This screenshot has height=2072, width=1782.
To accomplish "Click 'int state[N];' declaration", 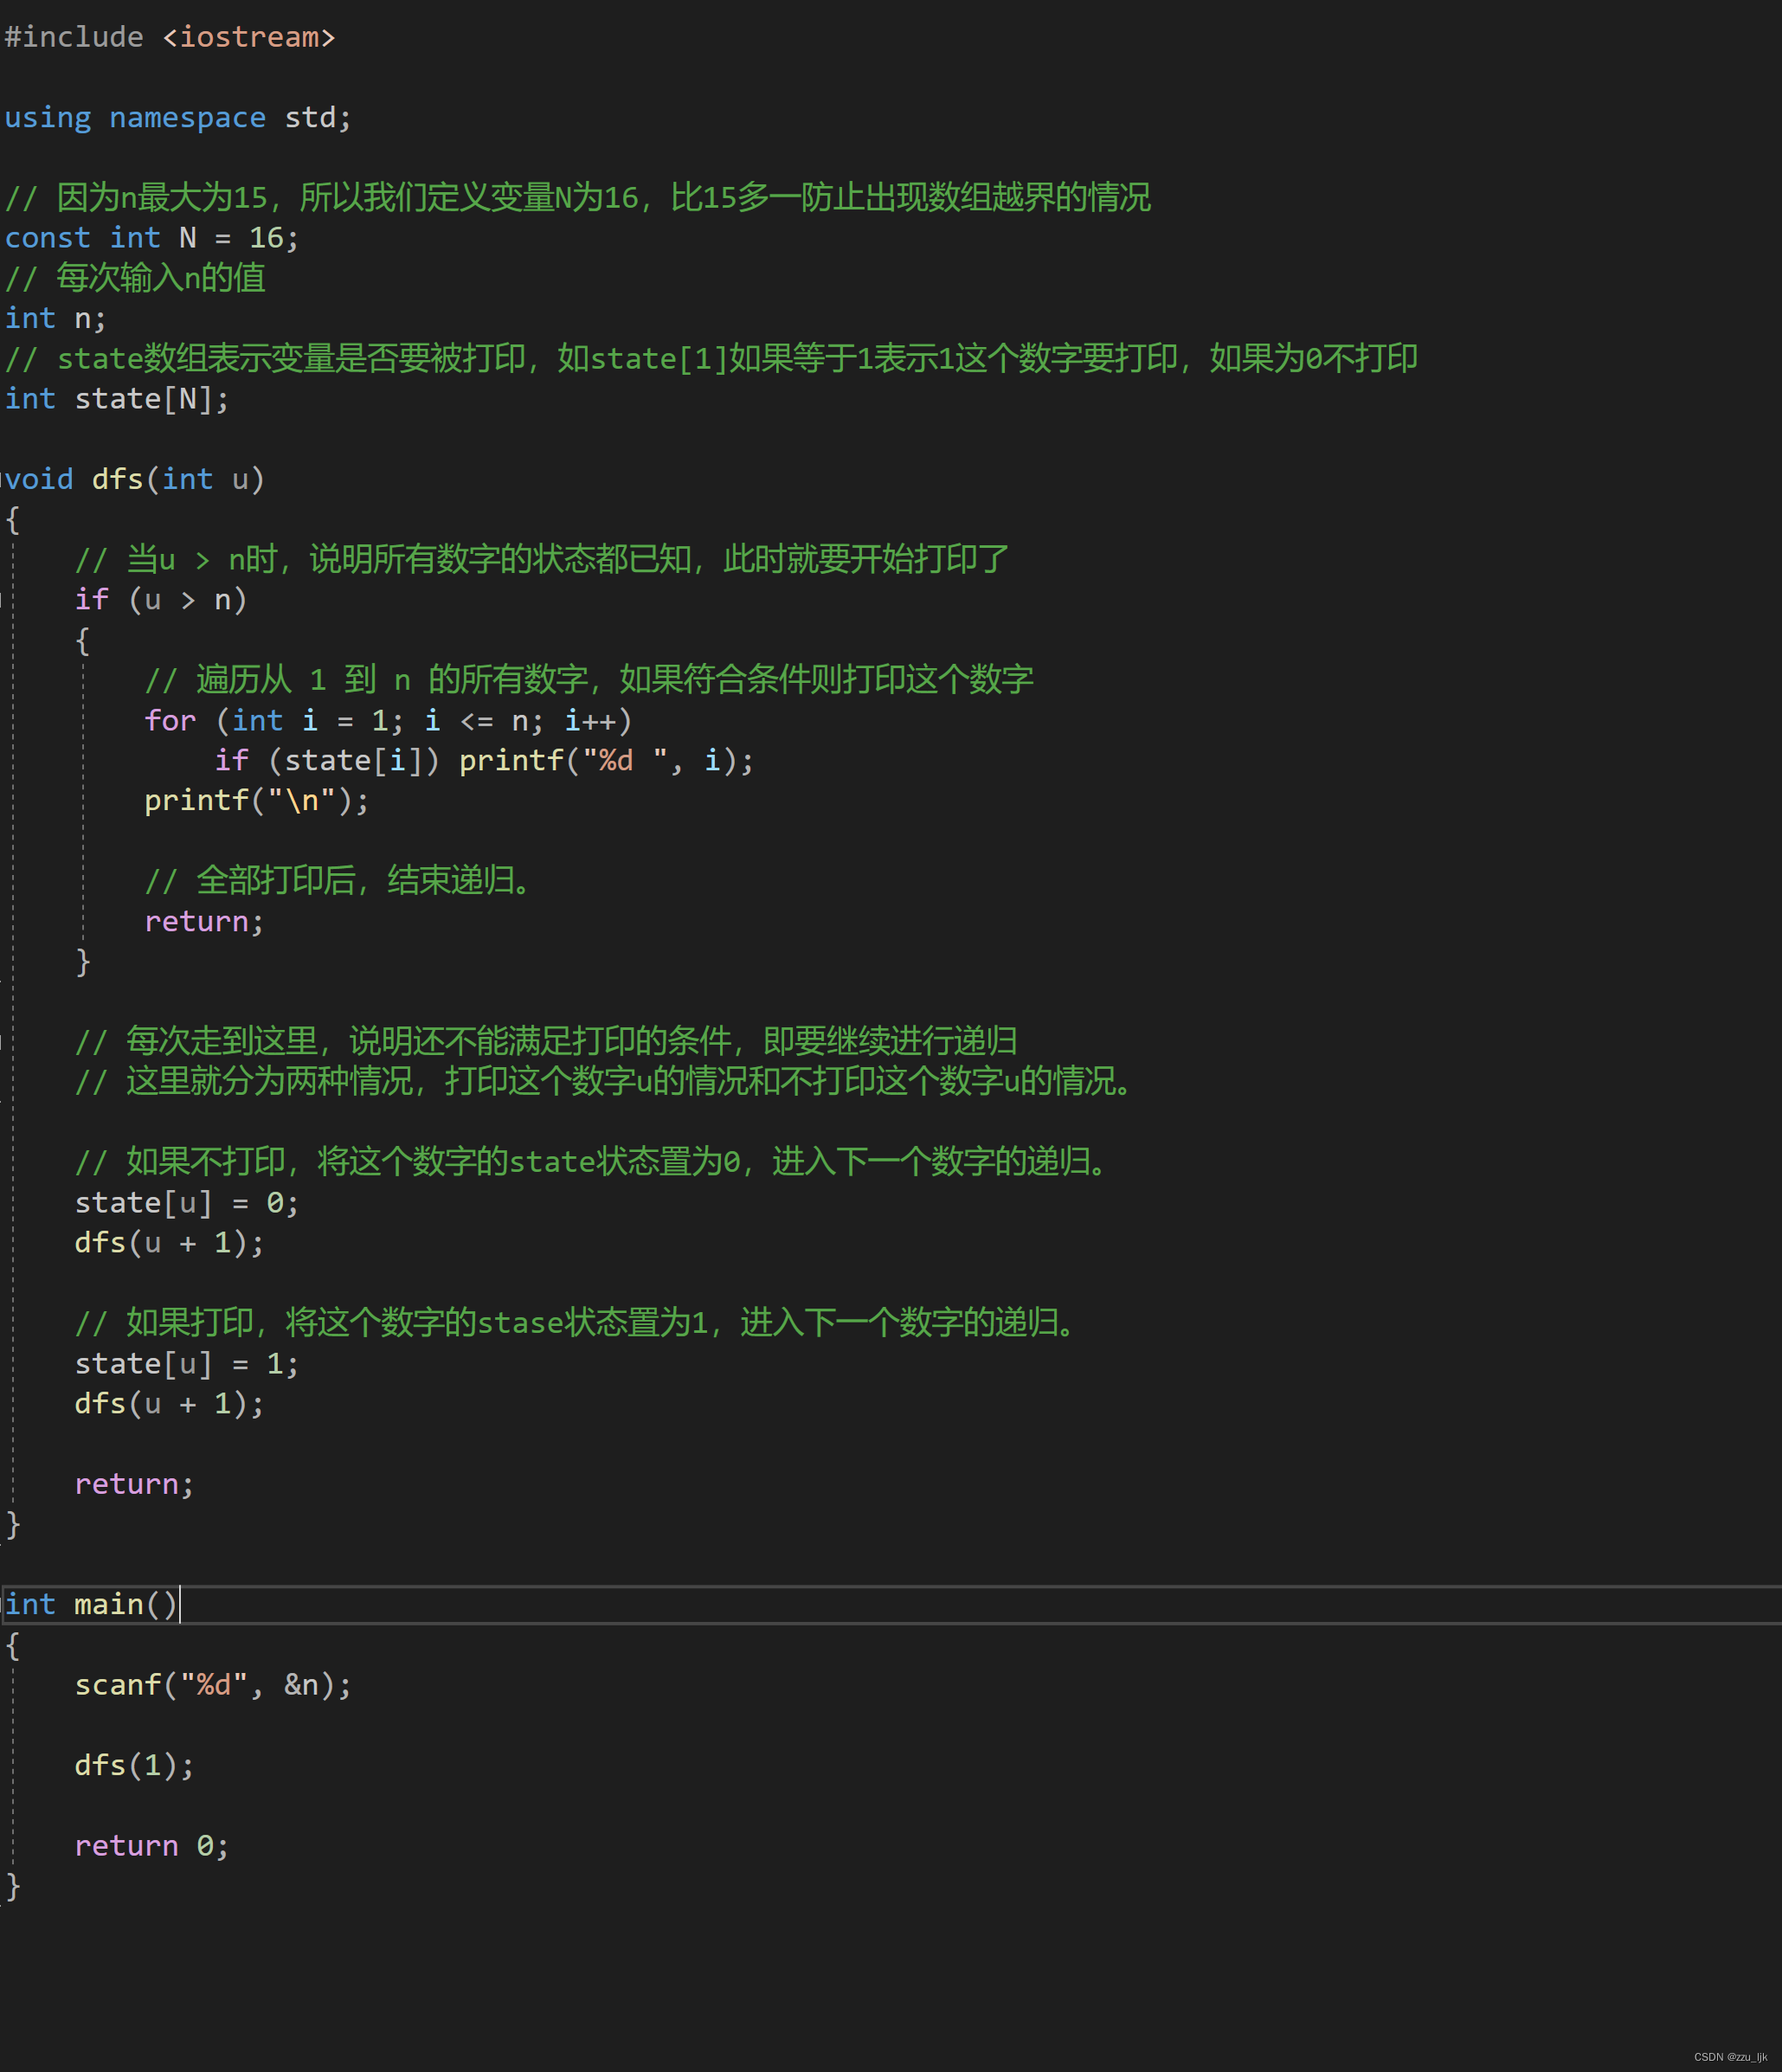I will point(117,399).
